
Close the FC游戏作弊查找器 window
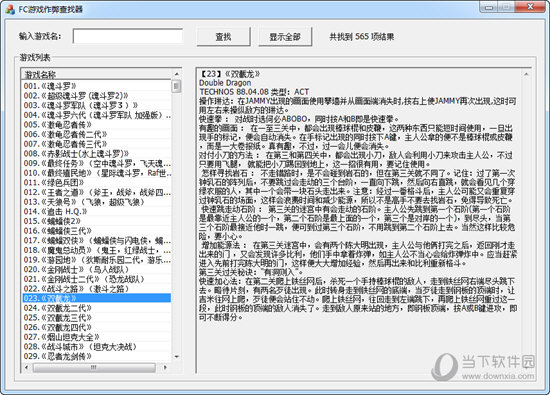click(x=530, y=7)
